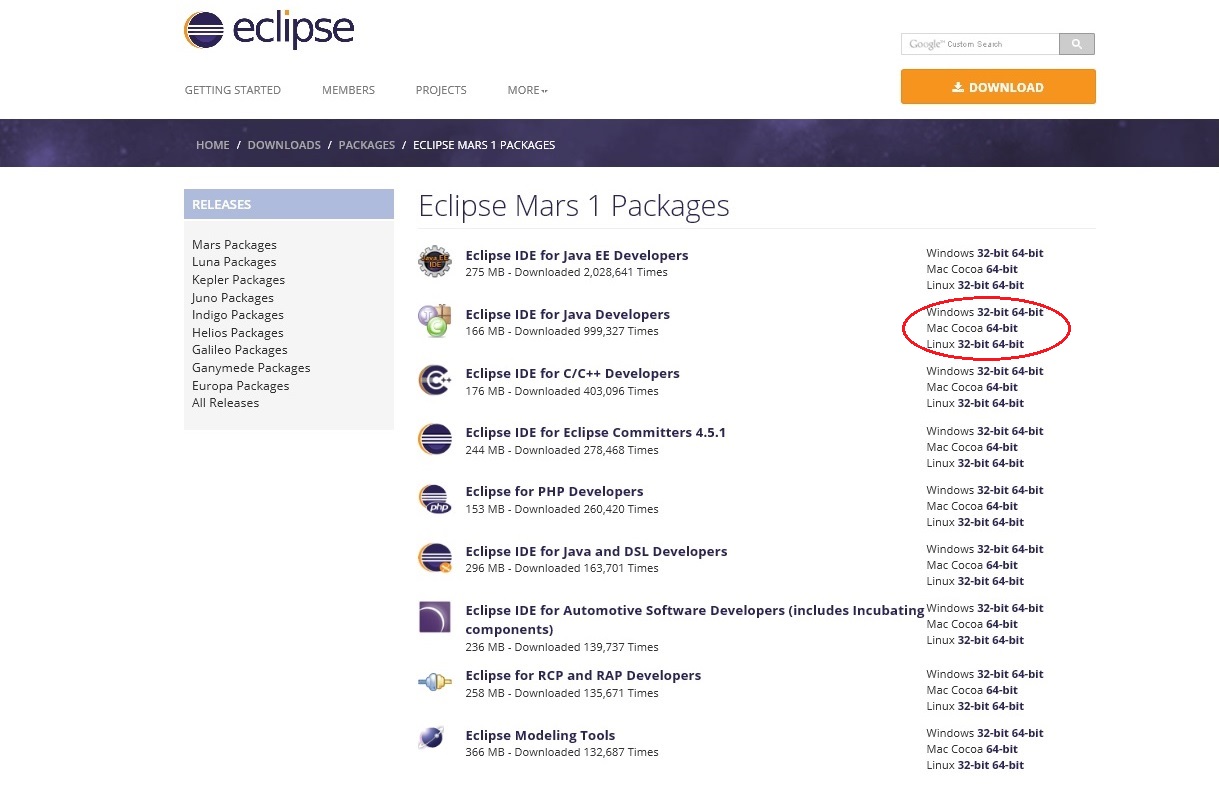Click the Java and DSL Developers icon
The width and height of the screenshot is (1219, 804).
pyautogui.click(x=435, y=558)
